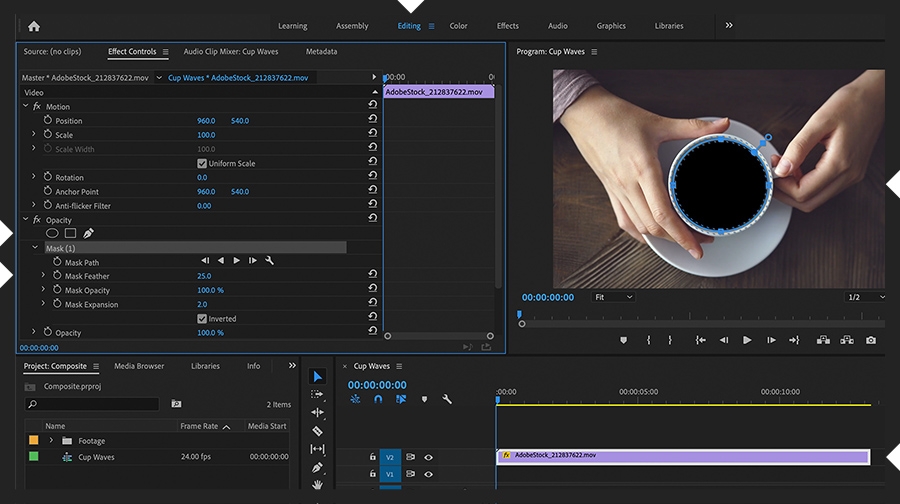Switch to the Color workspace
Viewport: 900px width, 504px height.
pos(458,26)
